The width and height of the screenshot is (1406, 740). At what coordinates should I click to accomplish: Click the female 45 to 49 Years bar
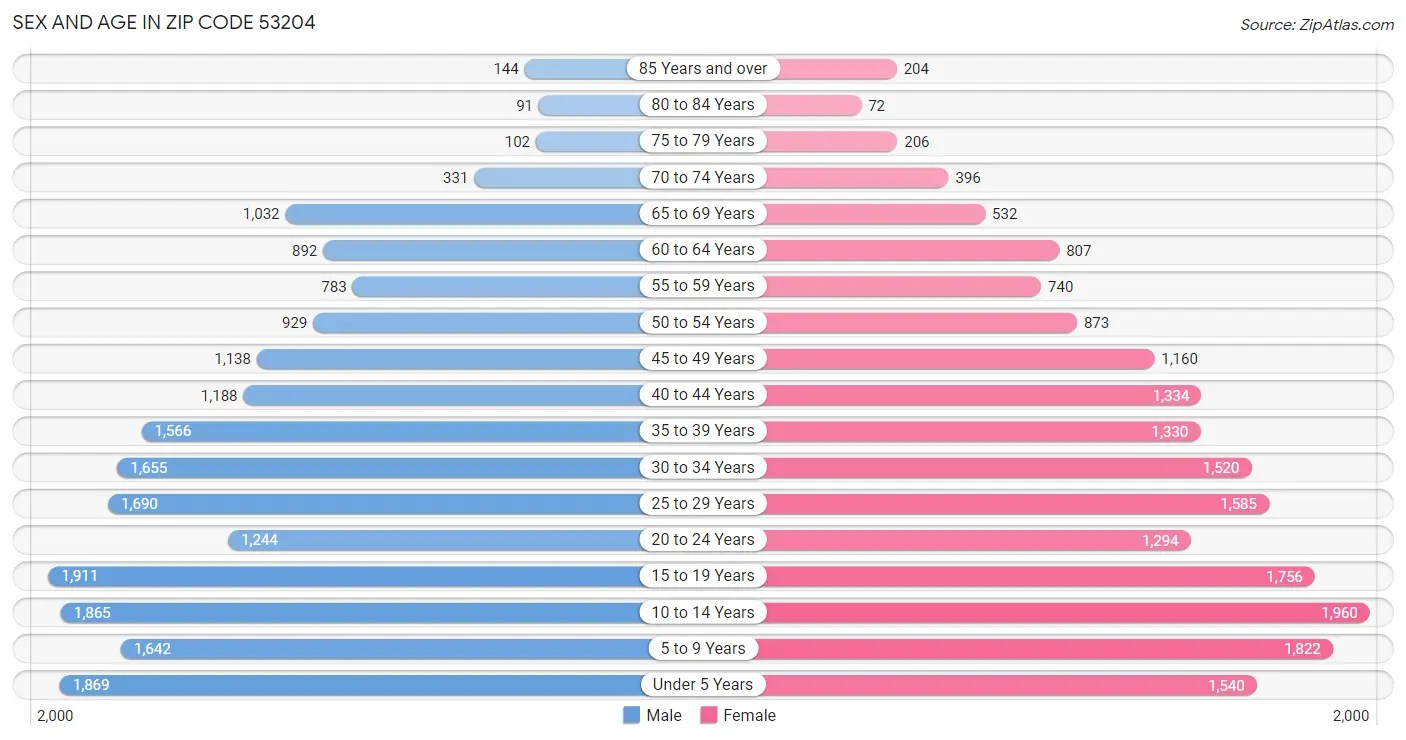click(958, 358)
